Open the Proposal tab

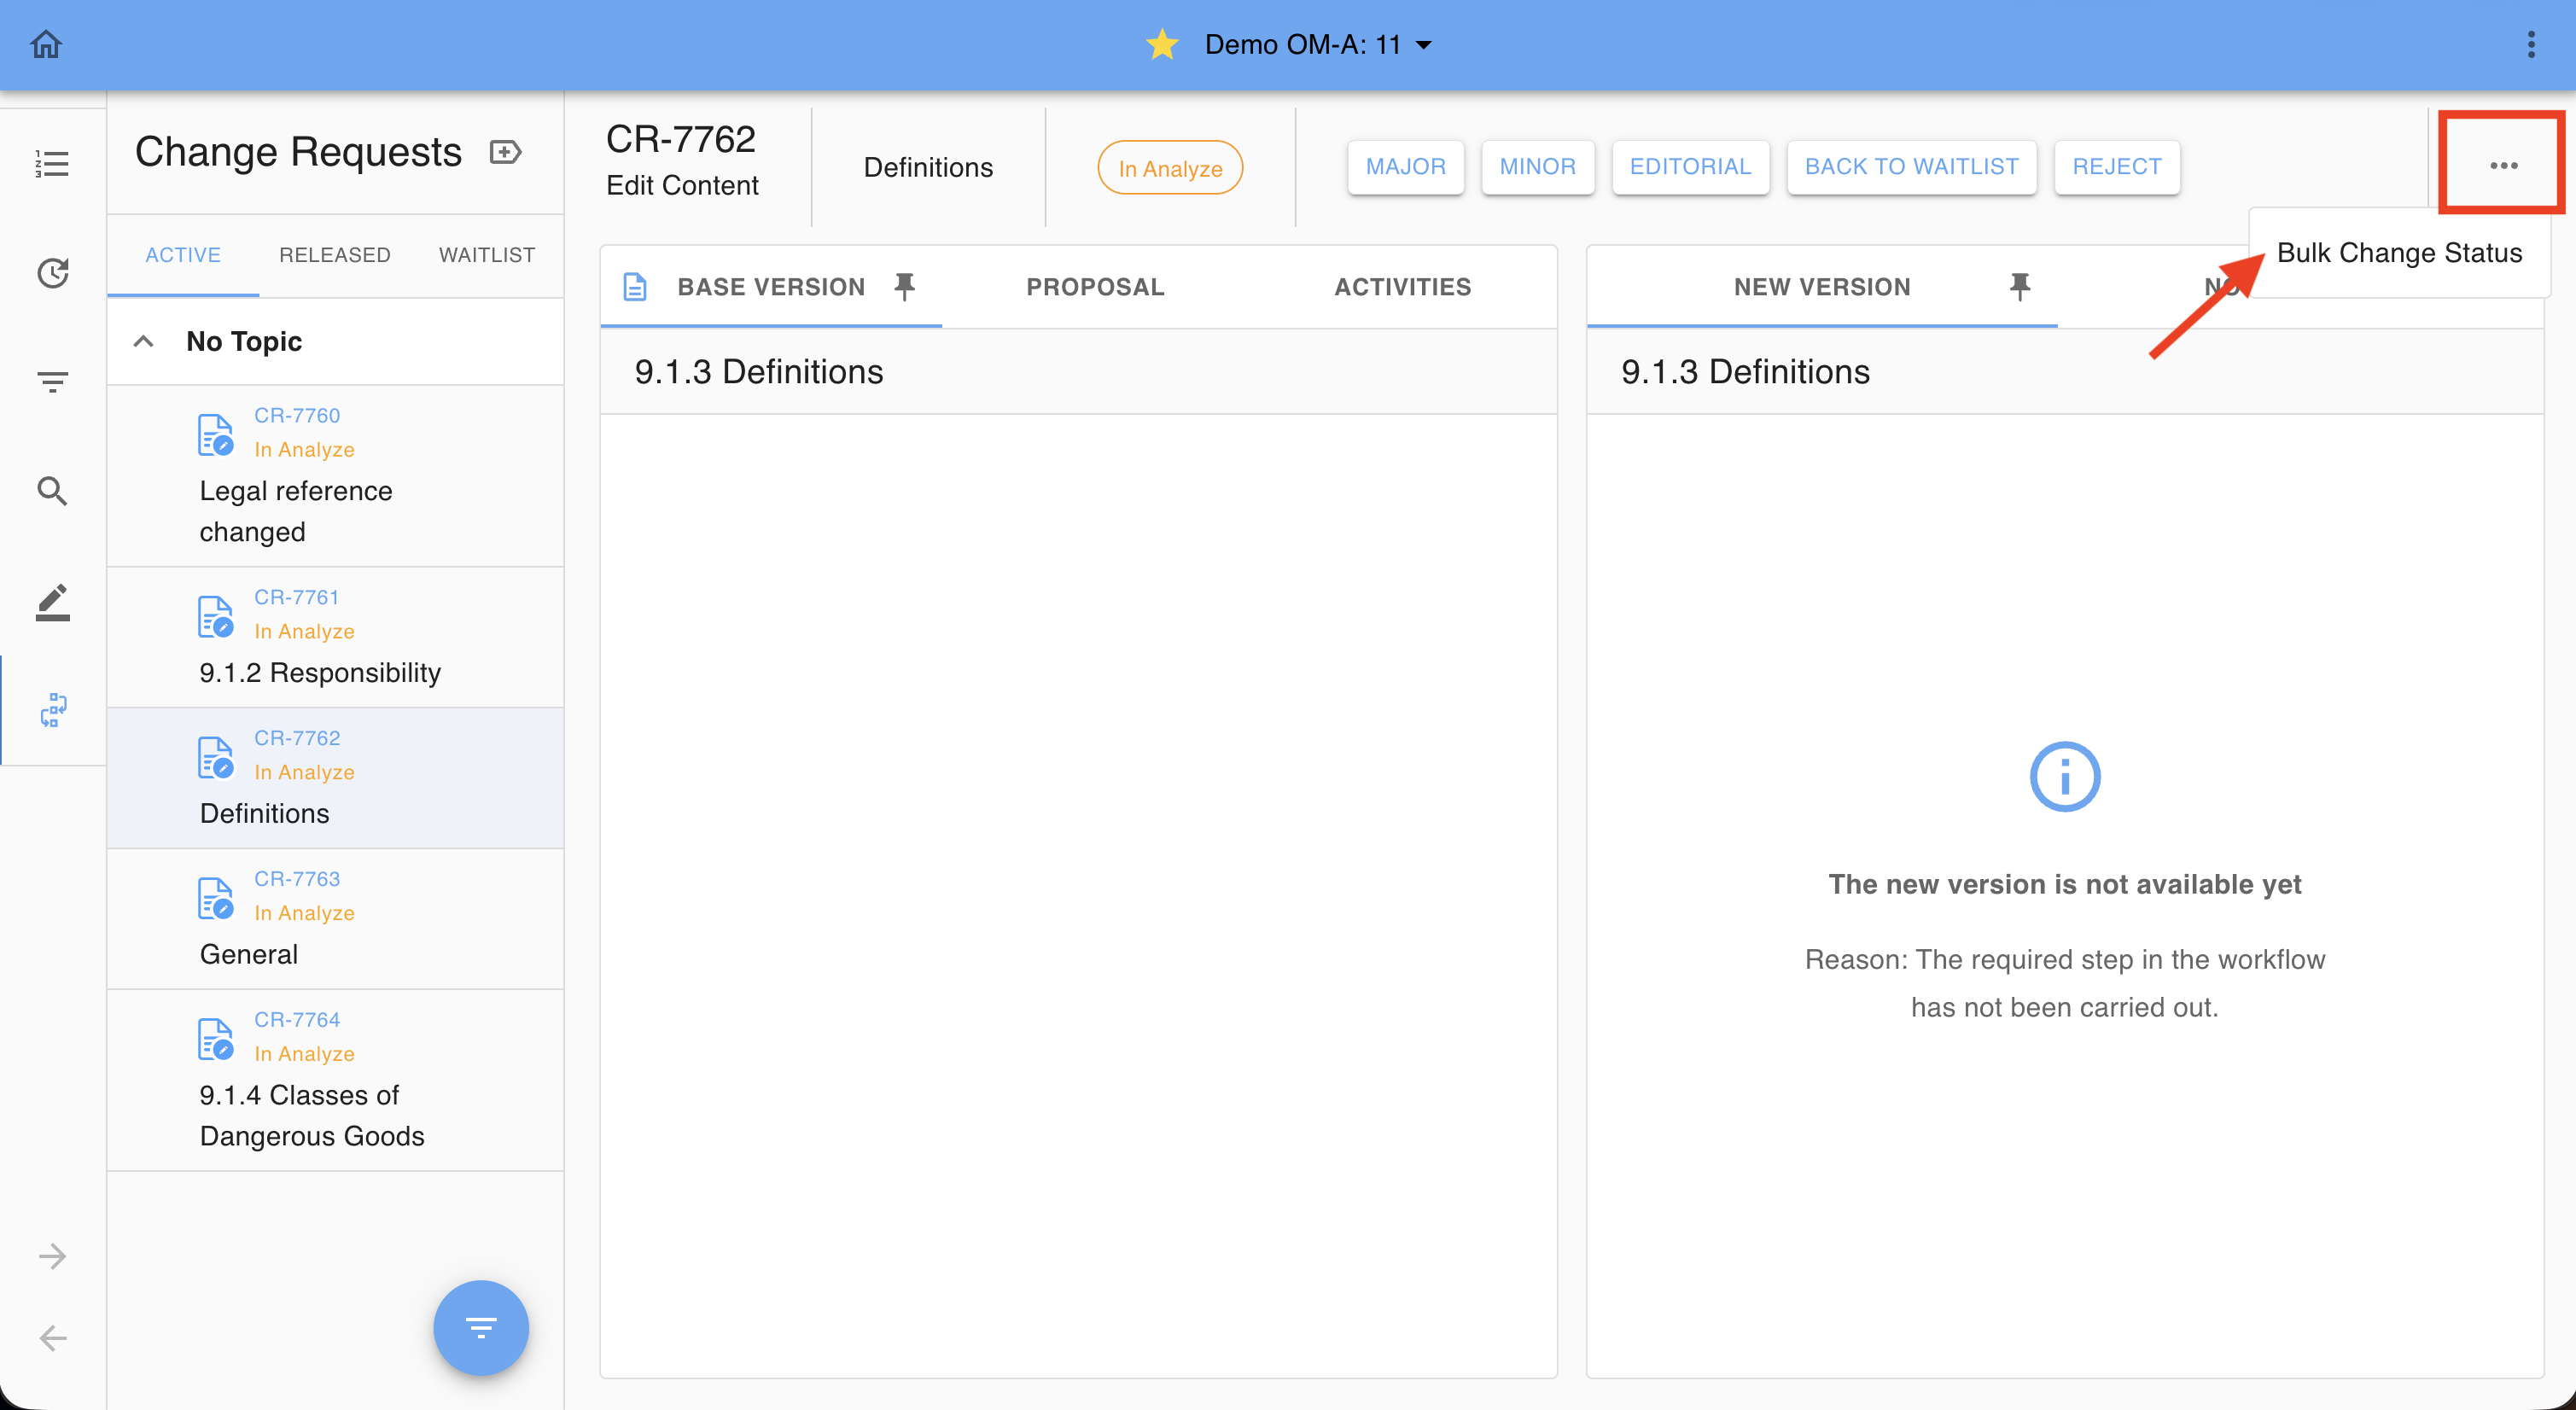coord(1095,287)
